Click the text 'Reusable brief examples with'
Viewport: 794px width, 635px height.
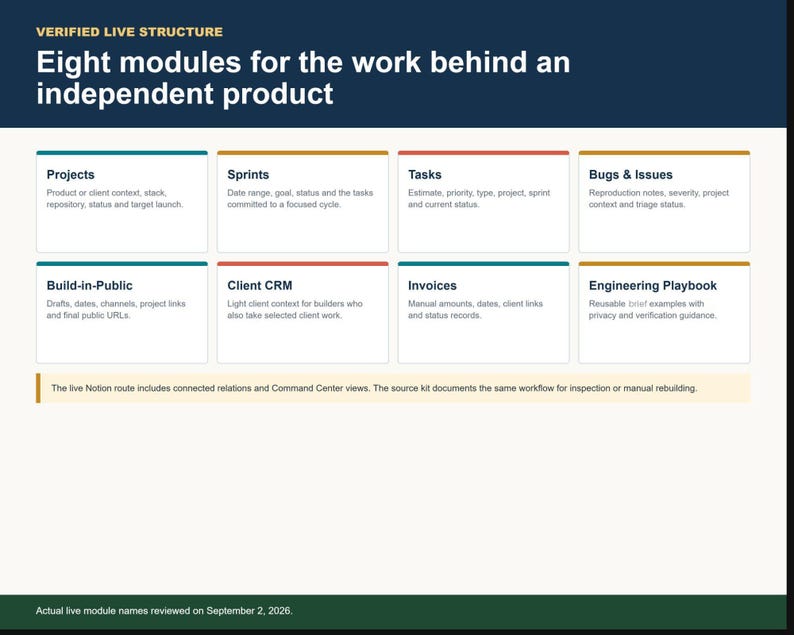pos(646,304)
